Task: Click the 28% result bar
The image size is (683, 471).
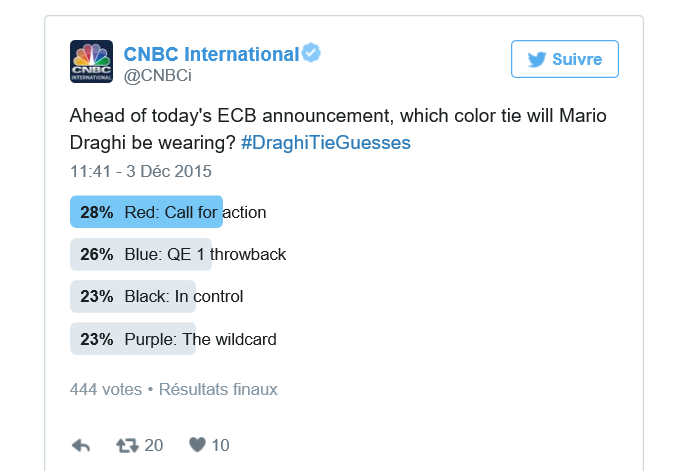Action: coord(97,212)
